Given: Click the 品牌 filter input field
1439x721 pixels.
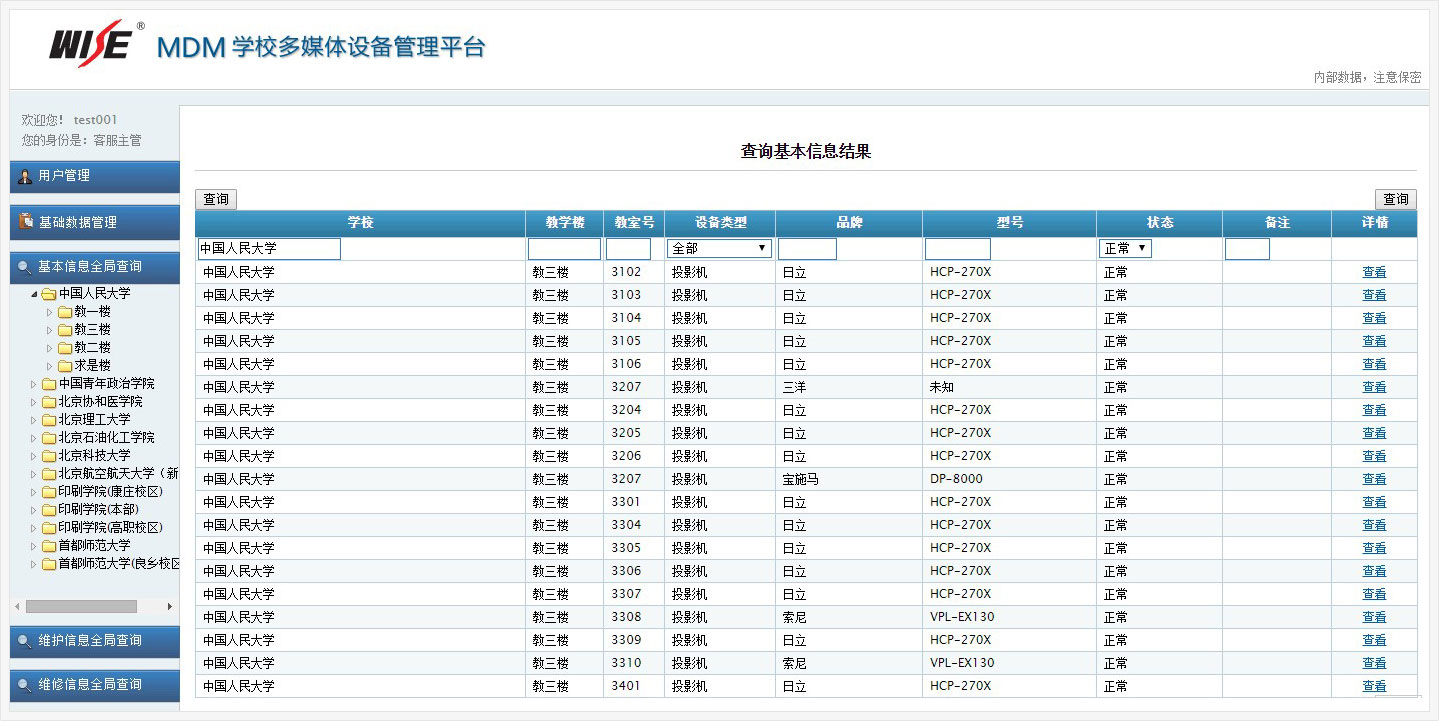Looking at the screenshot, I should [807, 249].
